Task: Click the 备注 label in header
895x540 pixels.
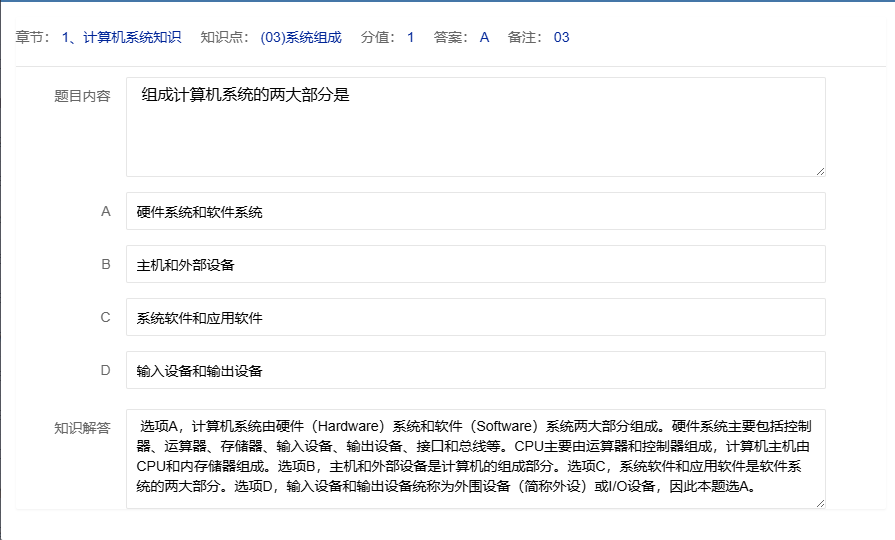Action: pos(525,37)
